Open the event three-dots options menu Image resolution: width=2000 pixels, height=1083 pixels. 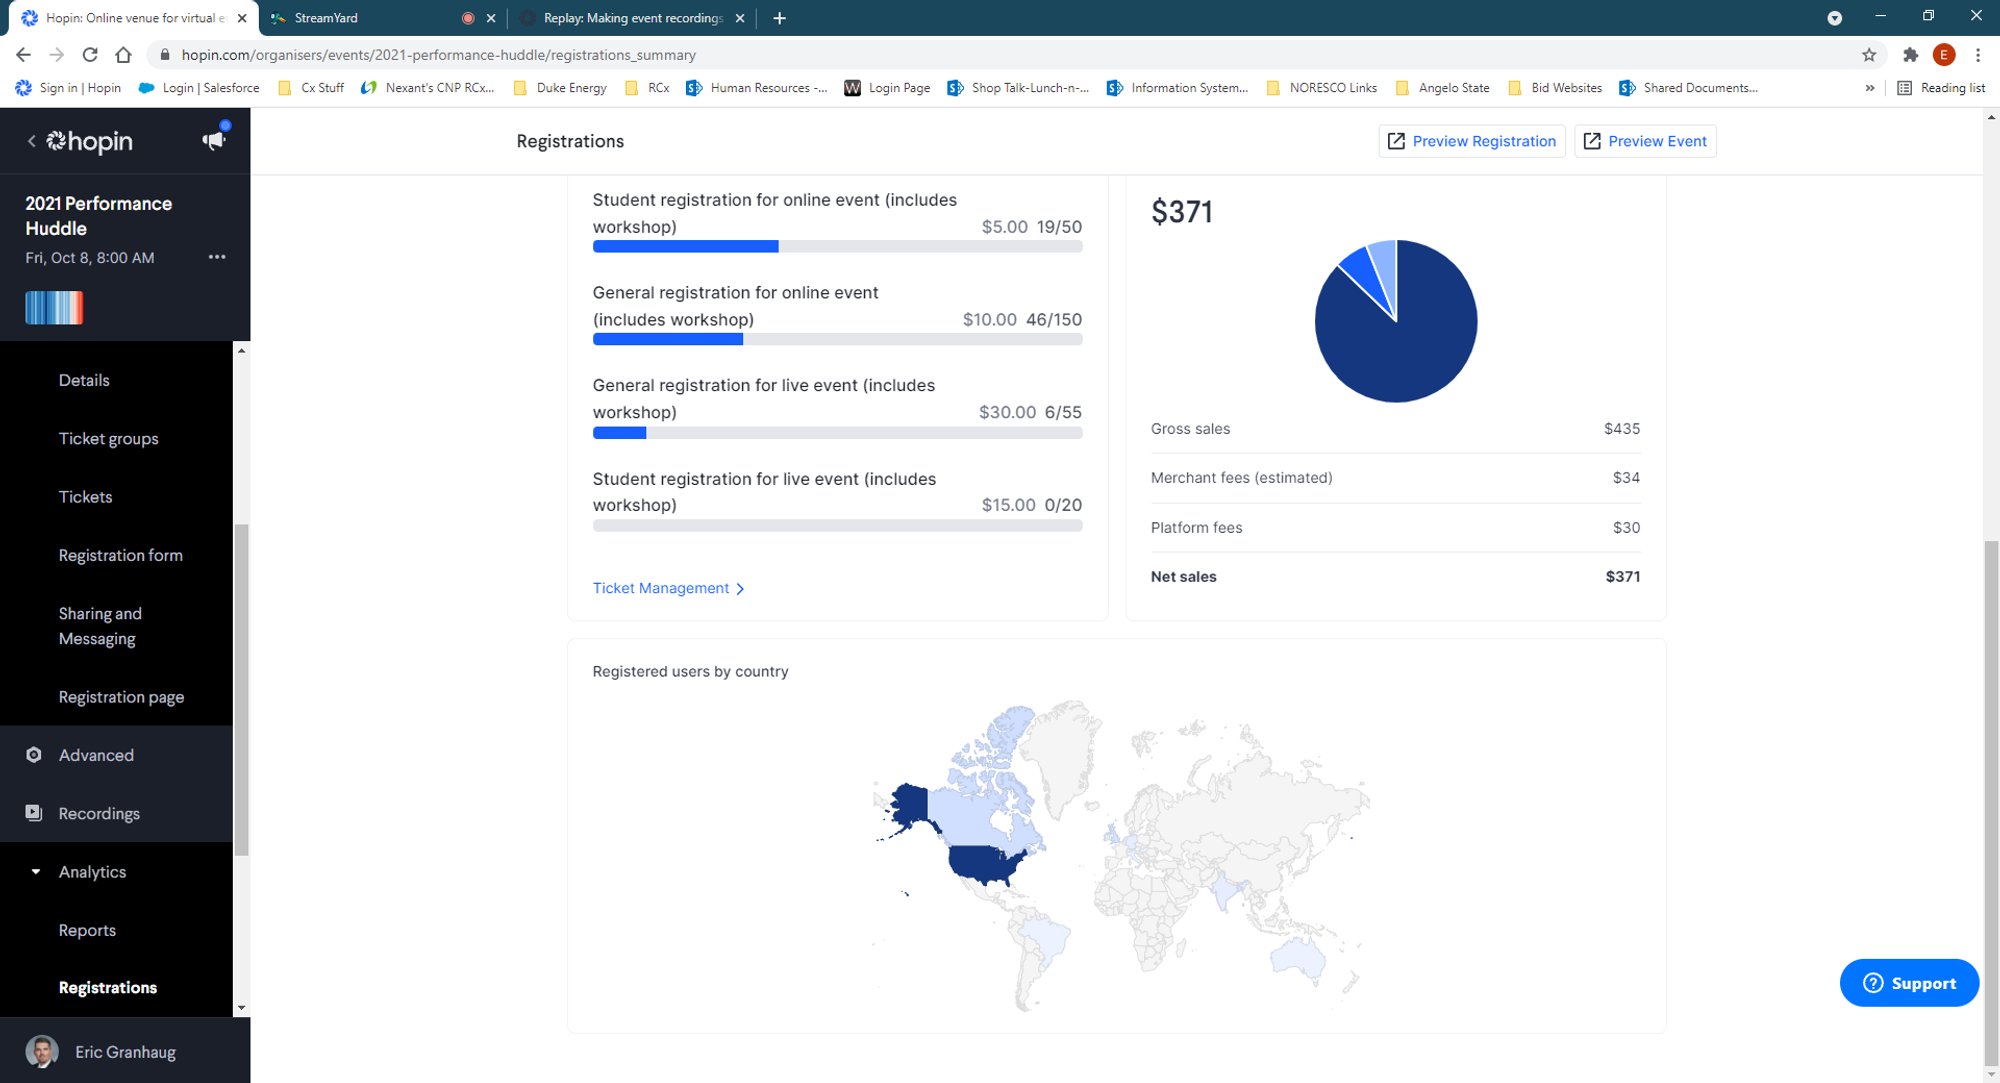point(216,257)
